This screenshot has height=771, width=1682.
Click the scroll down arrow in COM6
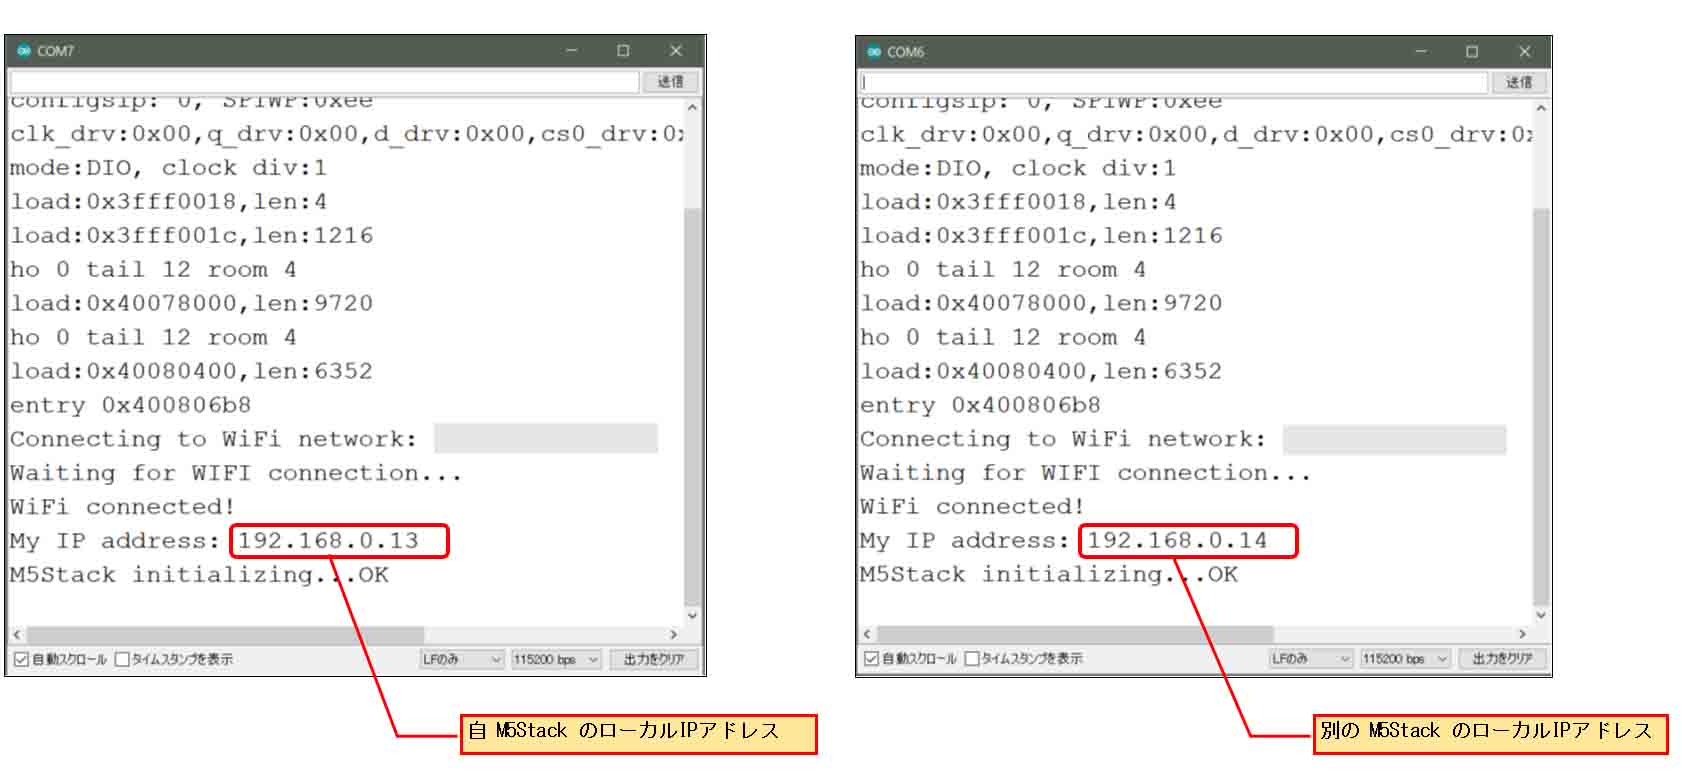coord(1541,615)
